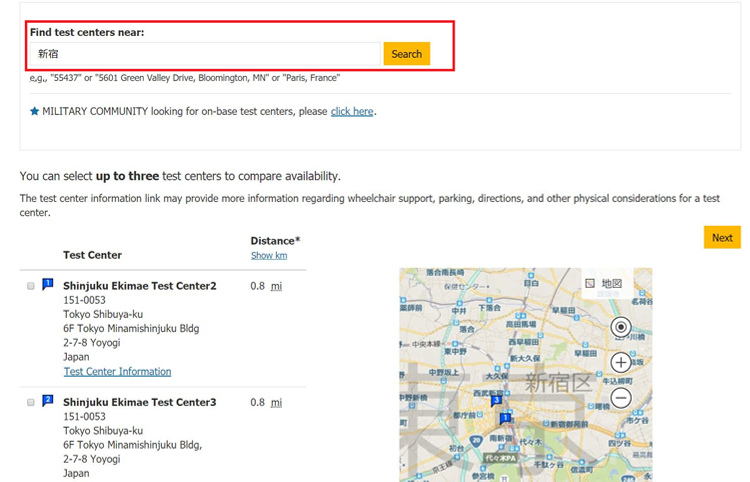Click the 'mi' unit next to Test Center3

click(x=276, y=403)
